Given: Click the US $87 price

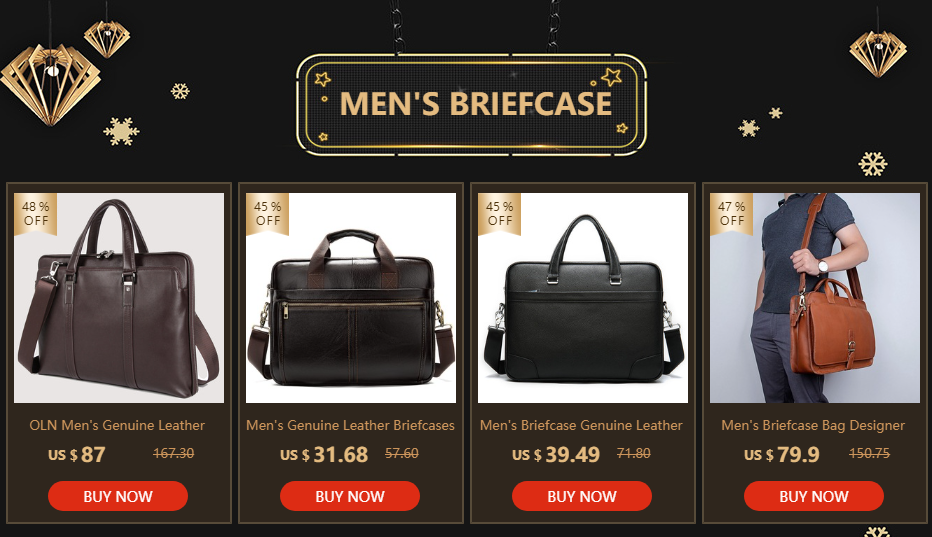Looking at the screenshot, I should click(77, 454).
